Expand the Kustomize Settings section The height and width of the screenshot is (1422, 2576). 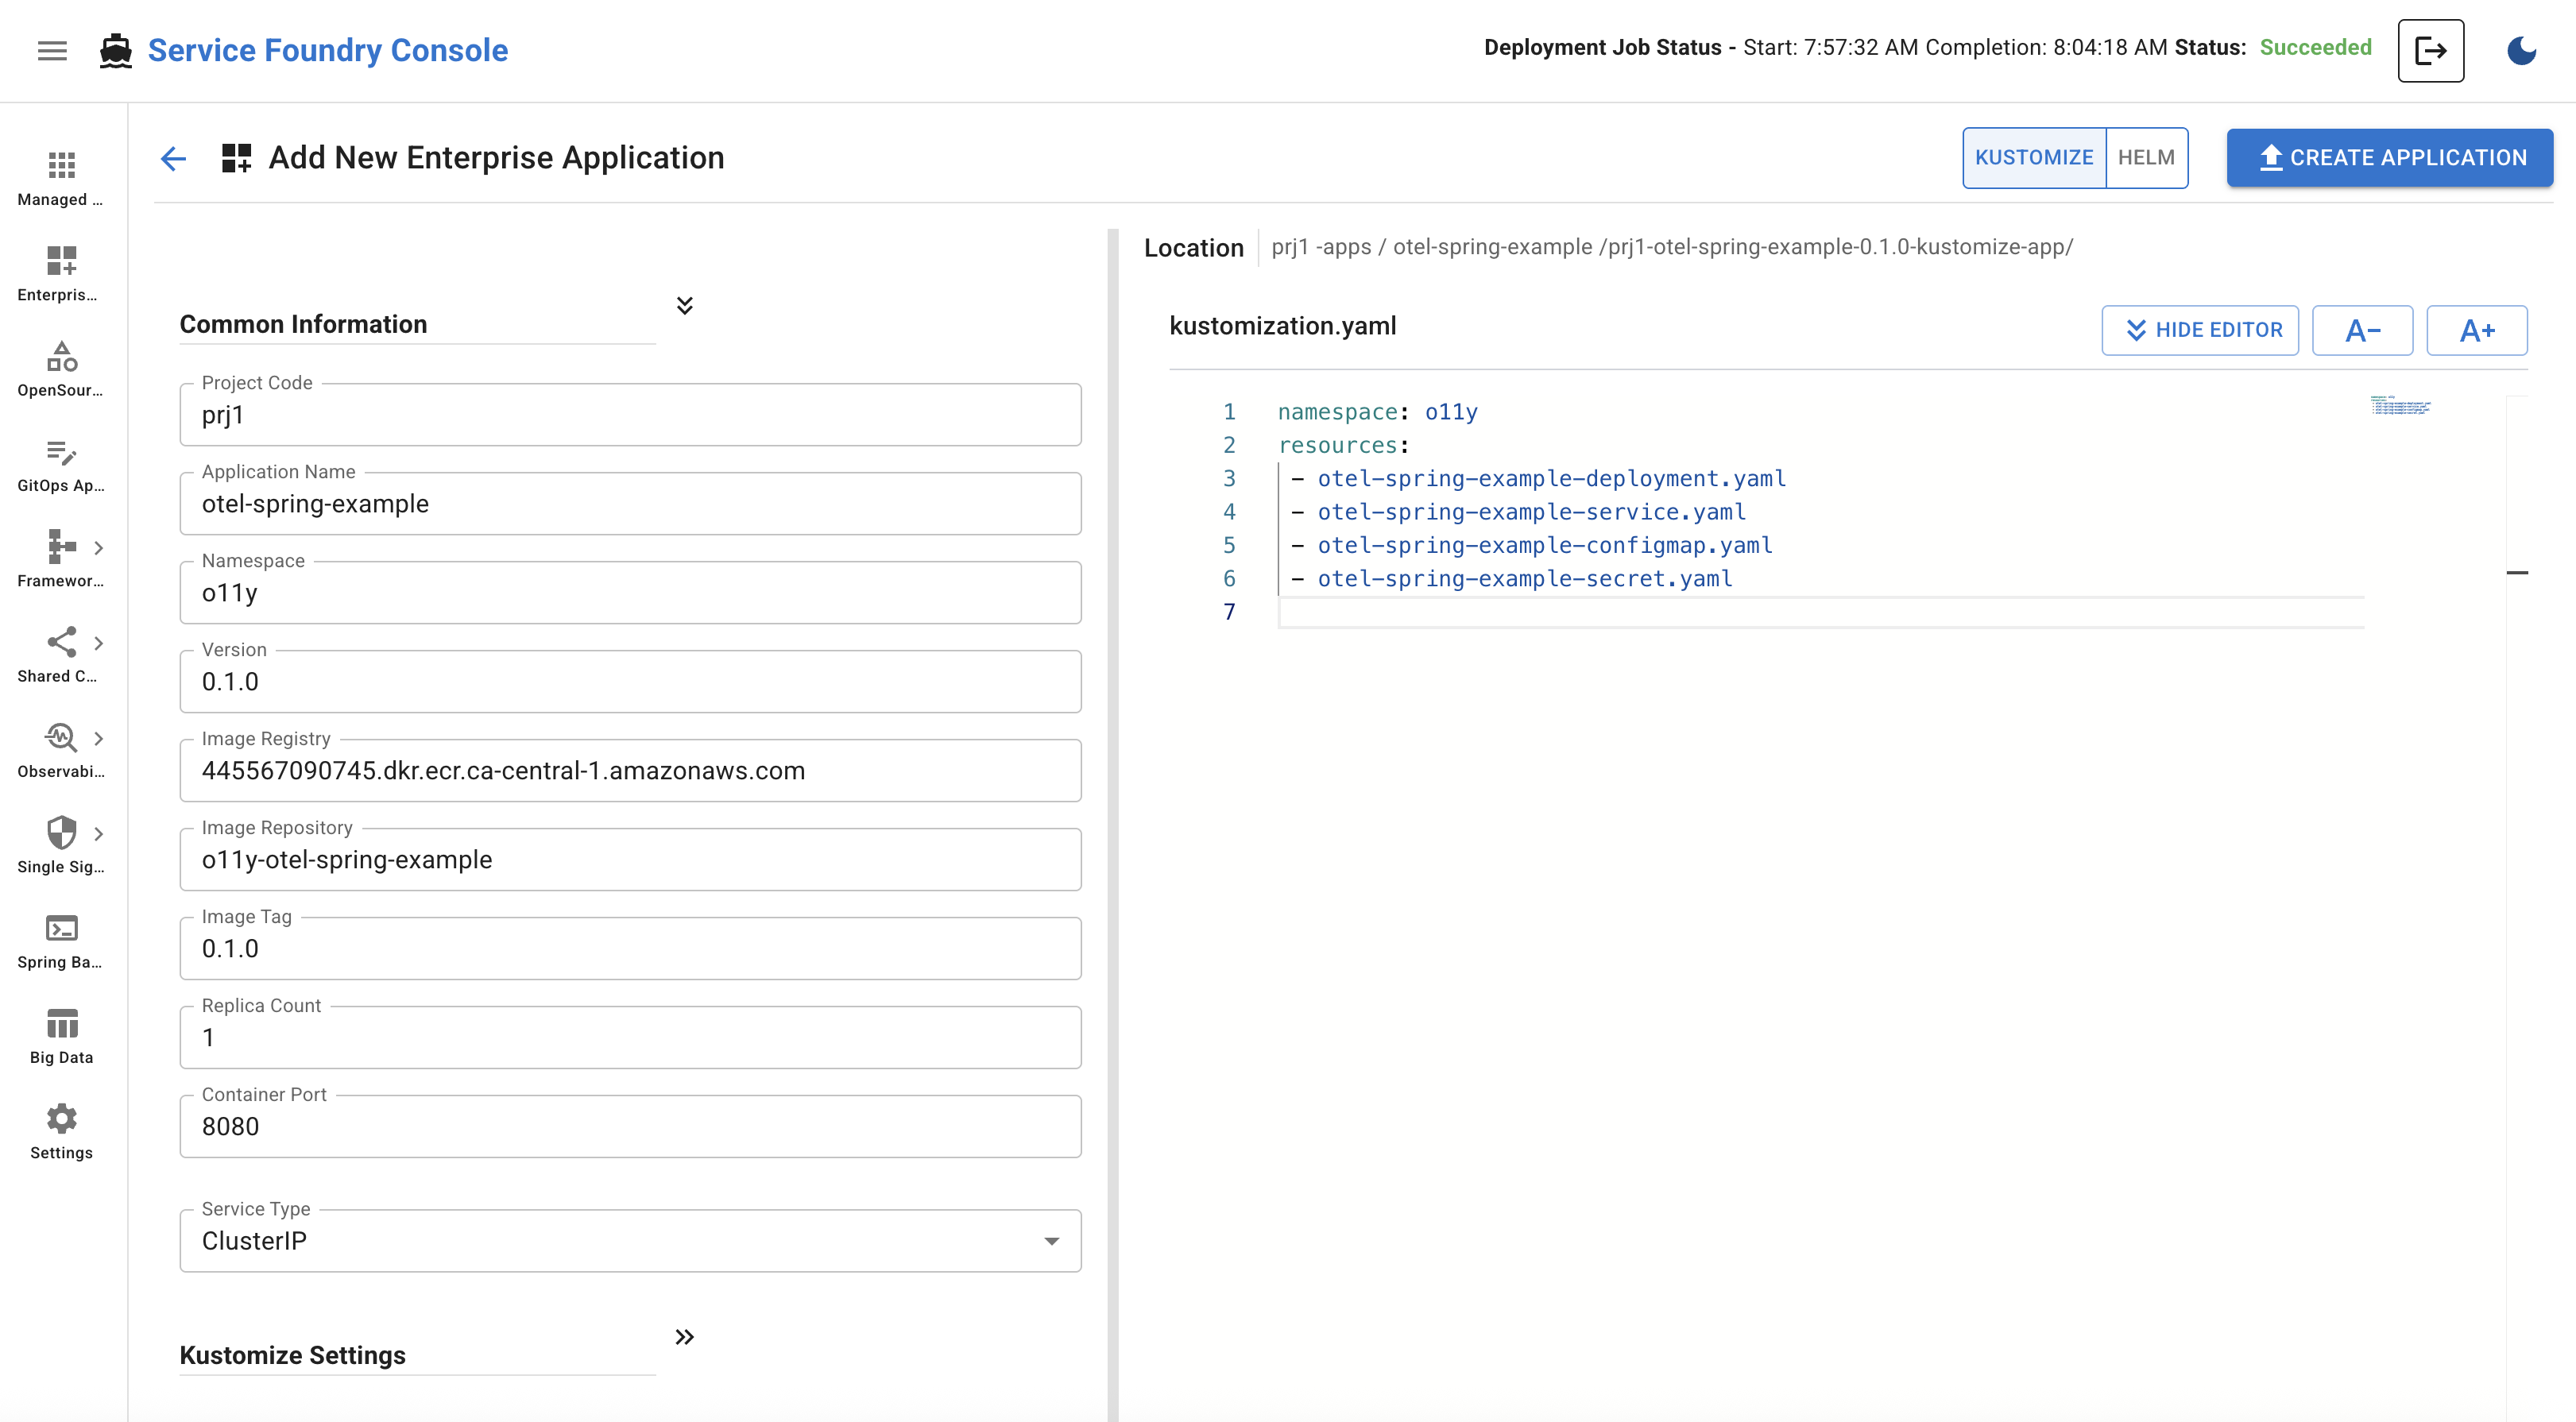684,1337
